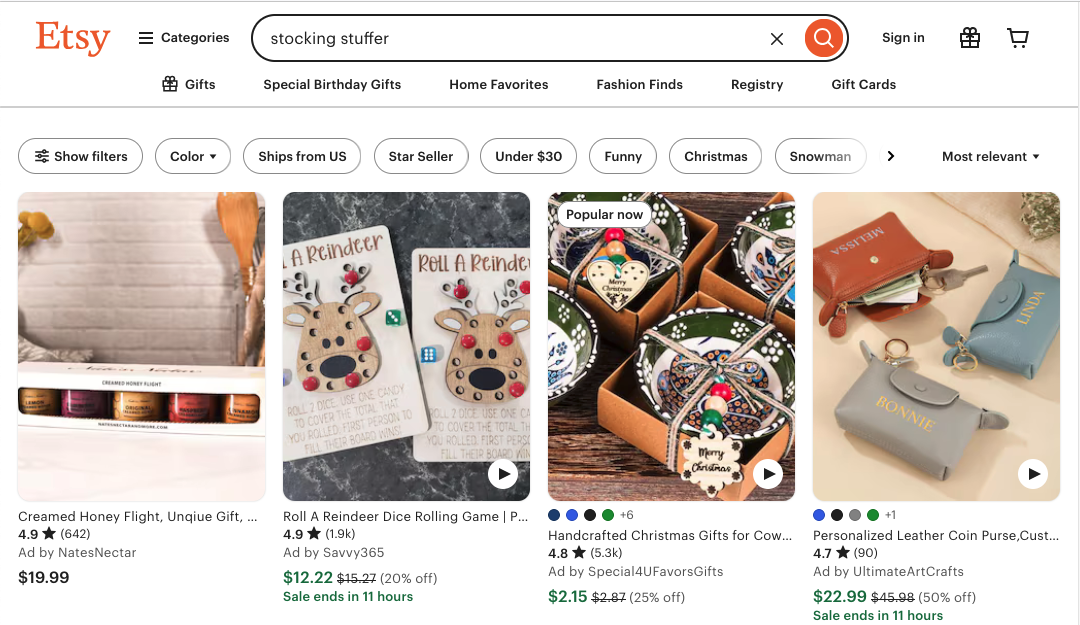Toggle the Star Seller filter
Screen dimensions: 1080x625
[x=421, y=156]
